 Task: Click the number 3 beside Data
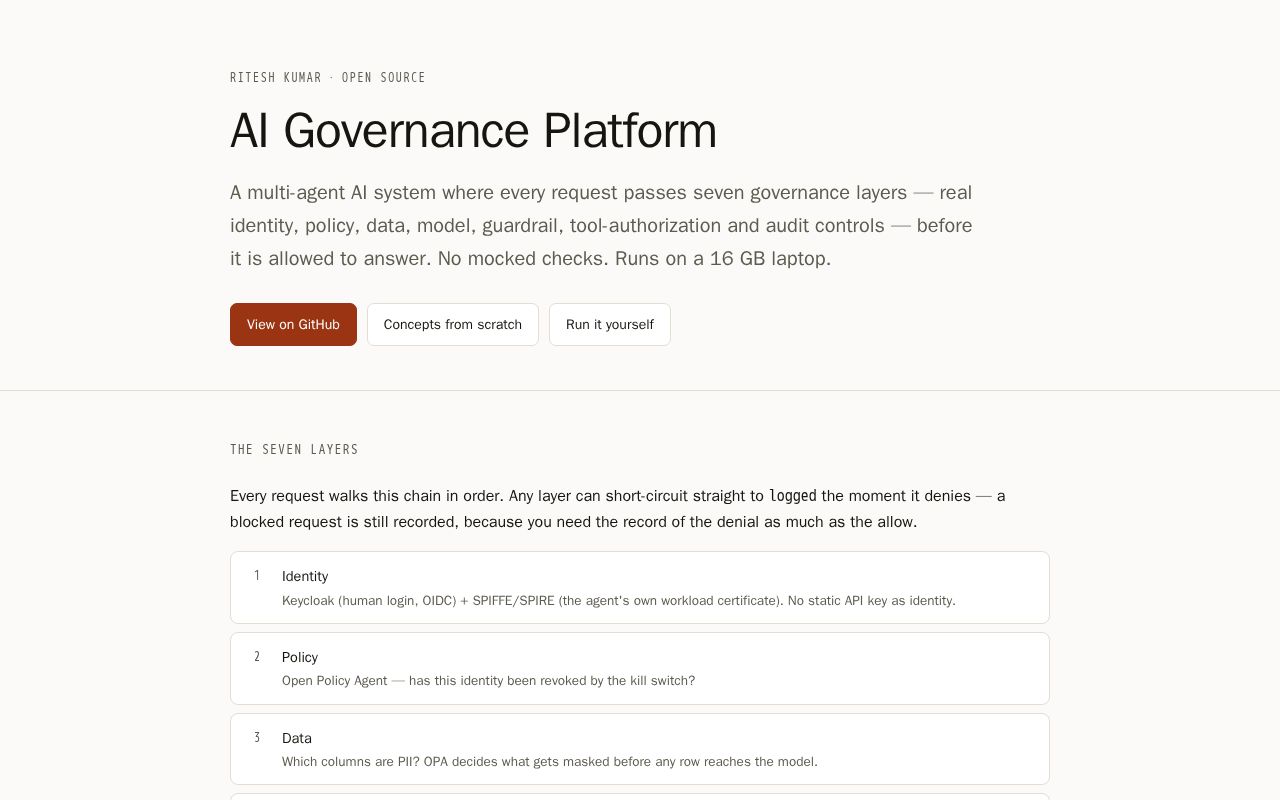(x=257, y=738)
